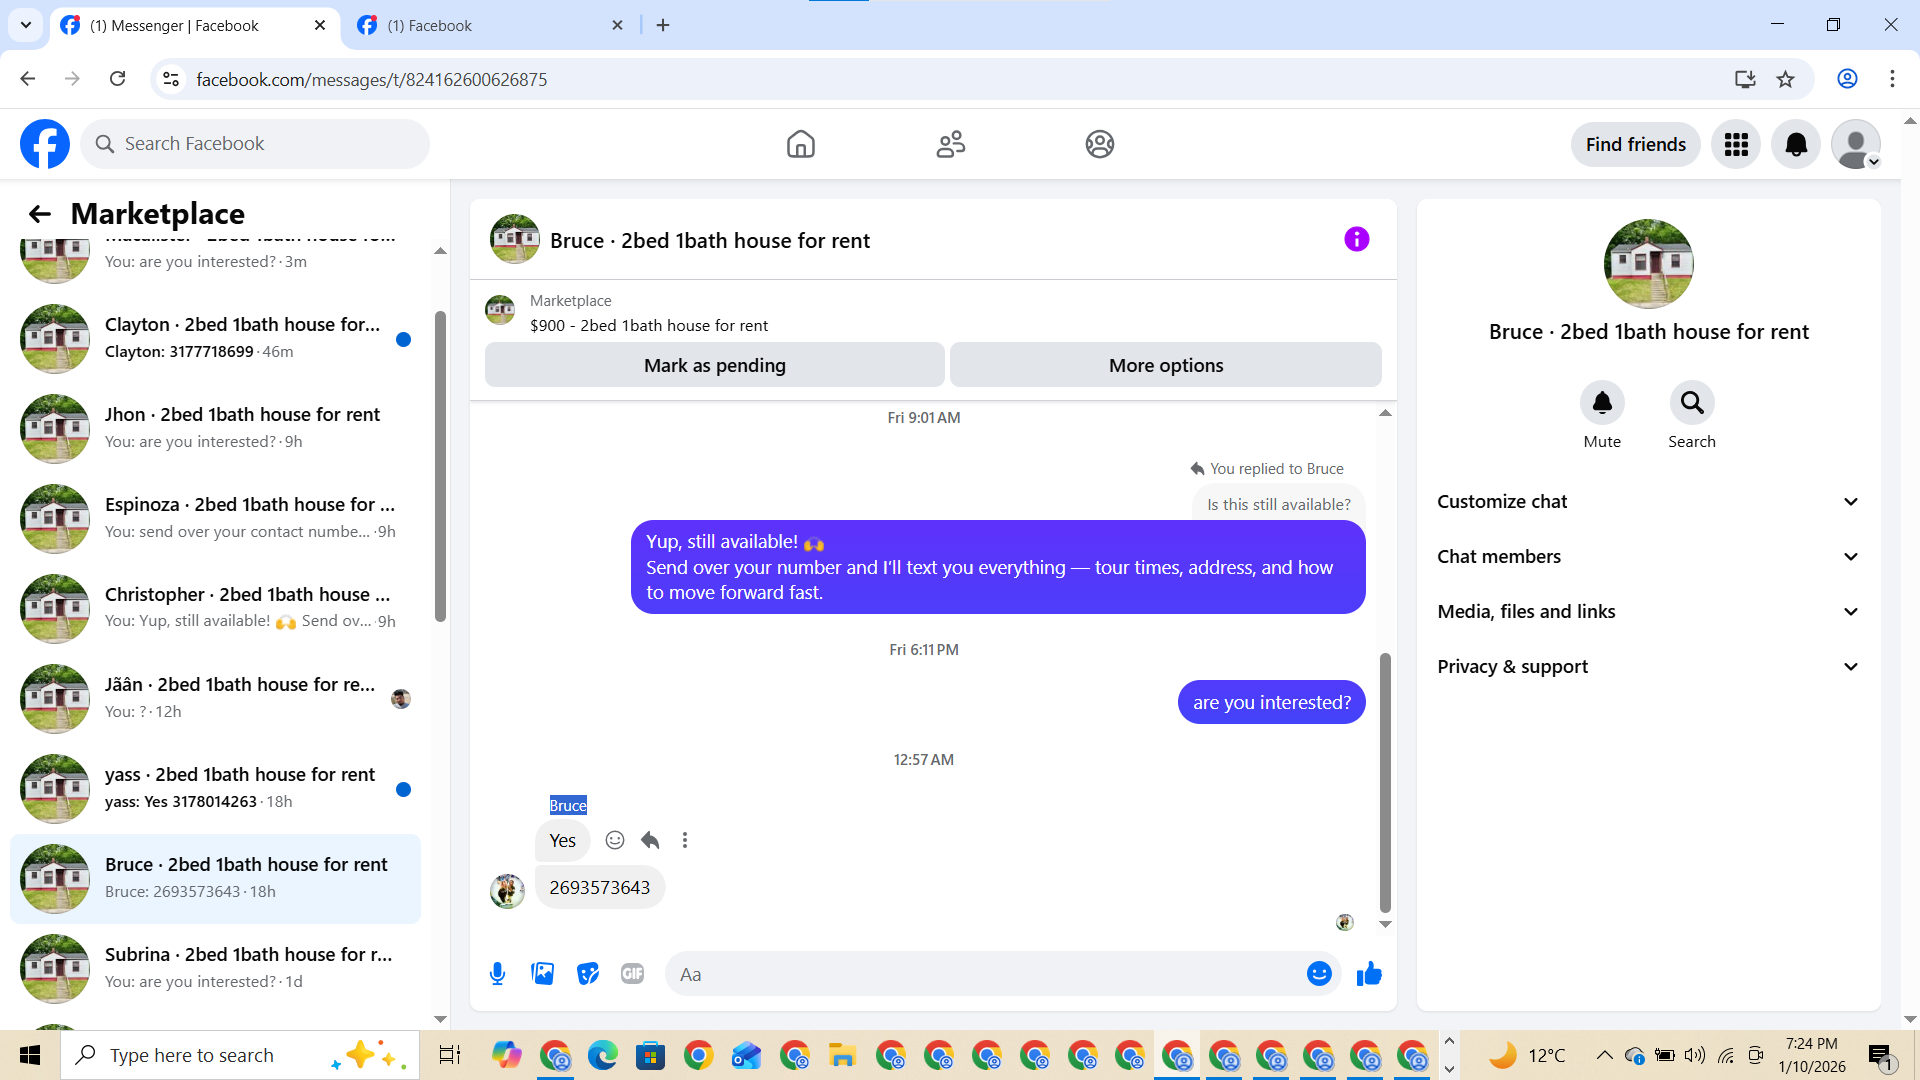Attach a photo using the image icon
The width and height of the screenshot is (1920, 1080).
(x=542, y=974)
